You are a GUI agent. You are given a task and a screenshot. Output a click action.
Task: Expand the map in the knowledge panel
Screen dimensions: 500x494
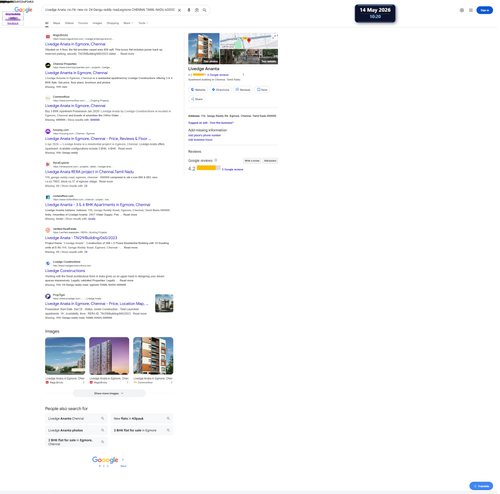[x=275, y=36]
